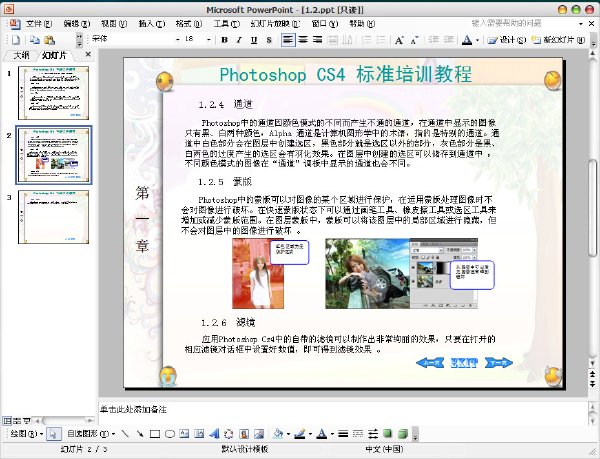Insert a vertical text box
This screenshot has height=459, width=600.
pyautogui.click(x=199, y=434)
